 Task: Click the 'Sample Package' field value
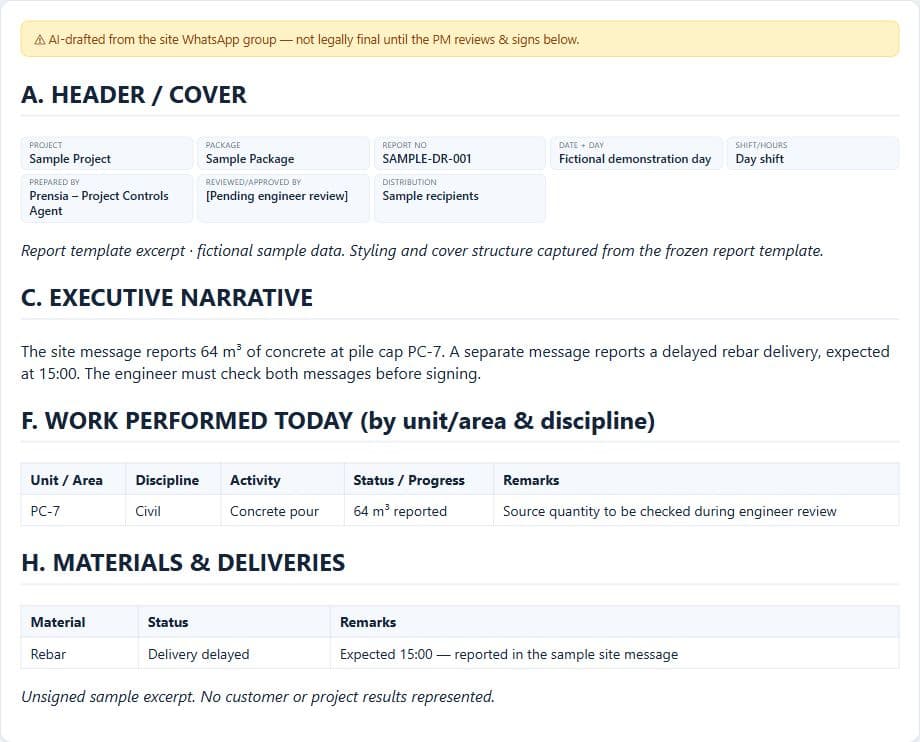[x=250, y=159]
